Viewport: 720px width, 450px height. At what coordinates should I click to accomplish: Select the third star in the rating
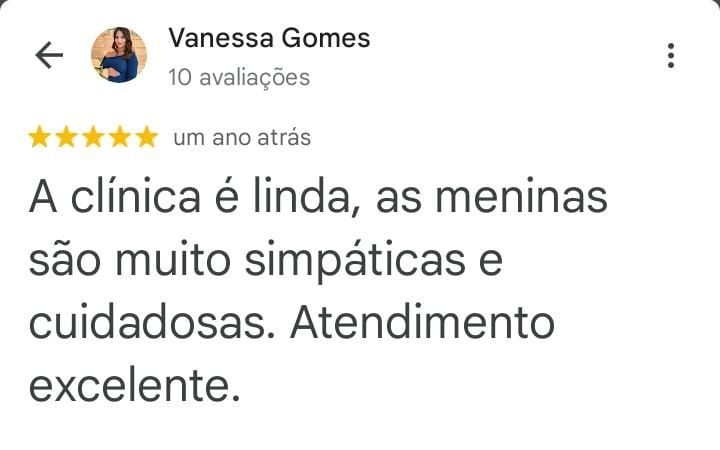point(93,137)
